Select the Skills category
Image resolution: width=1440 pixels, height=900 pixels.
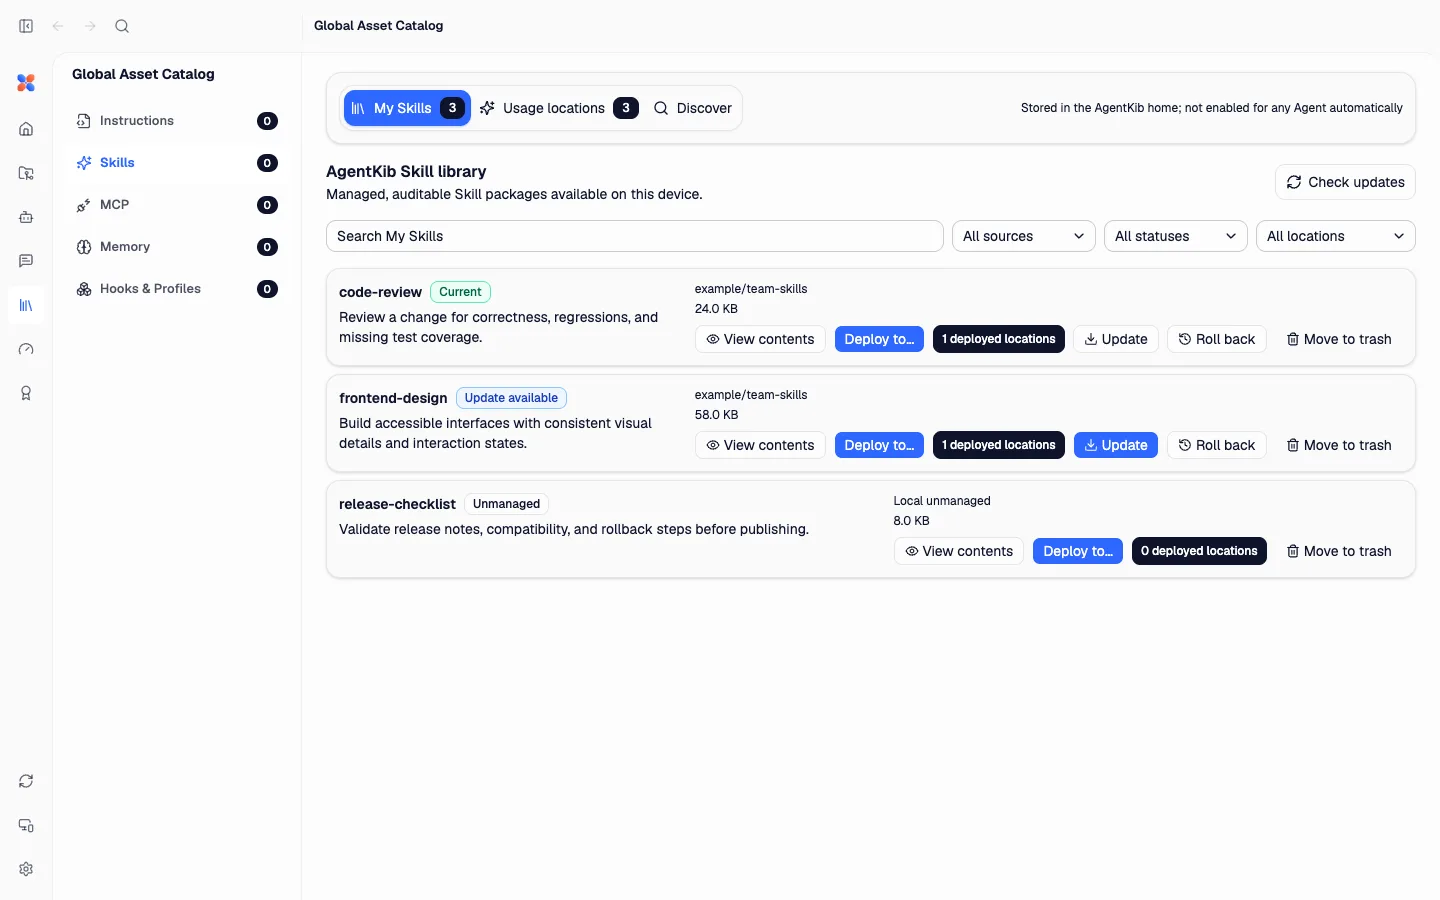point(177,163)
